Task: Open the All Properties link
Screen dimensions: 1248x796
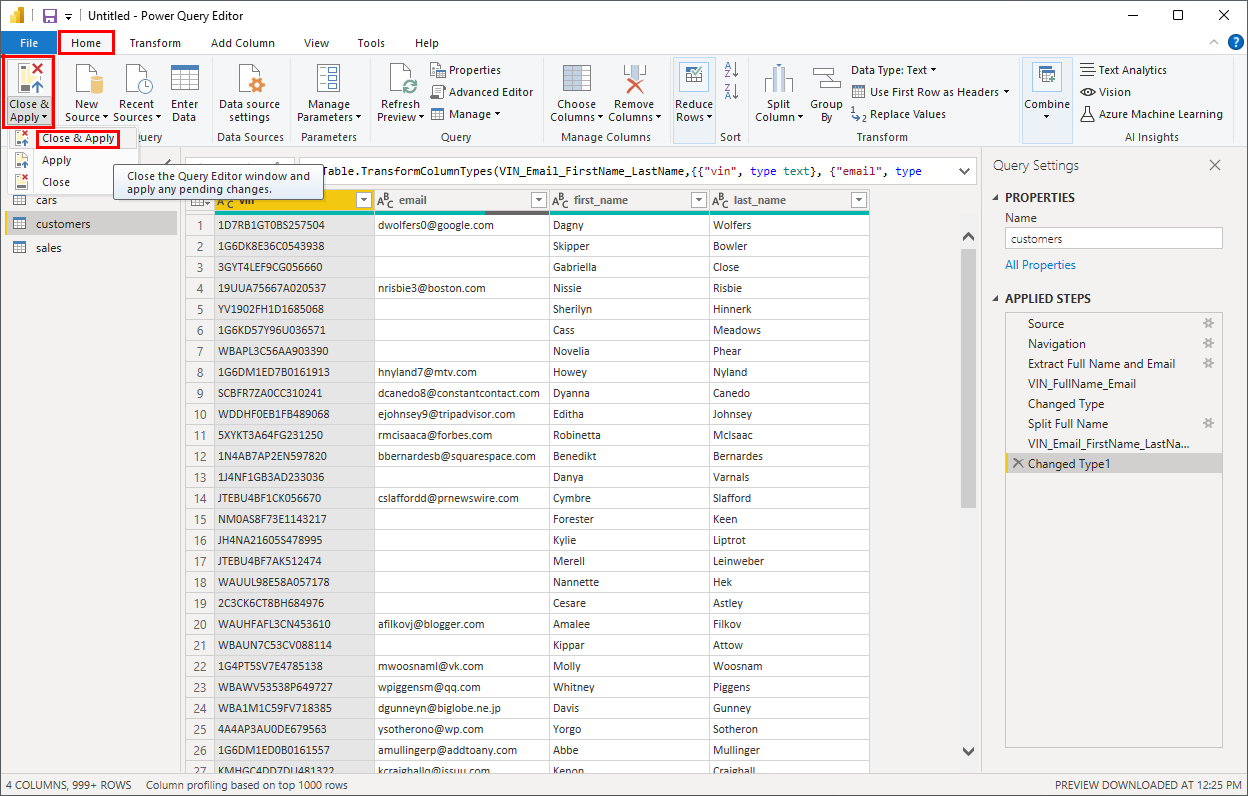Action: (1040, 265)
